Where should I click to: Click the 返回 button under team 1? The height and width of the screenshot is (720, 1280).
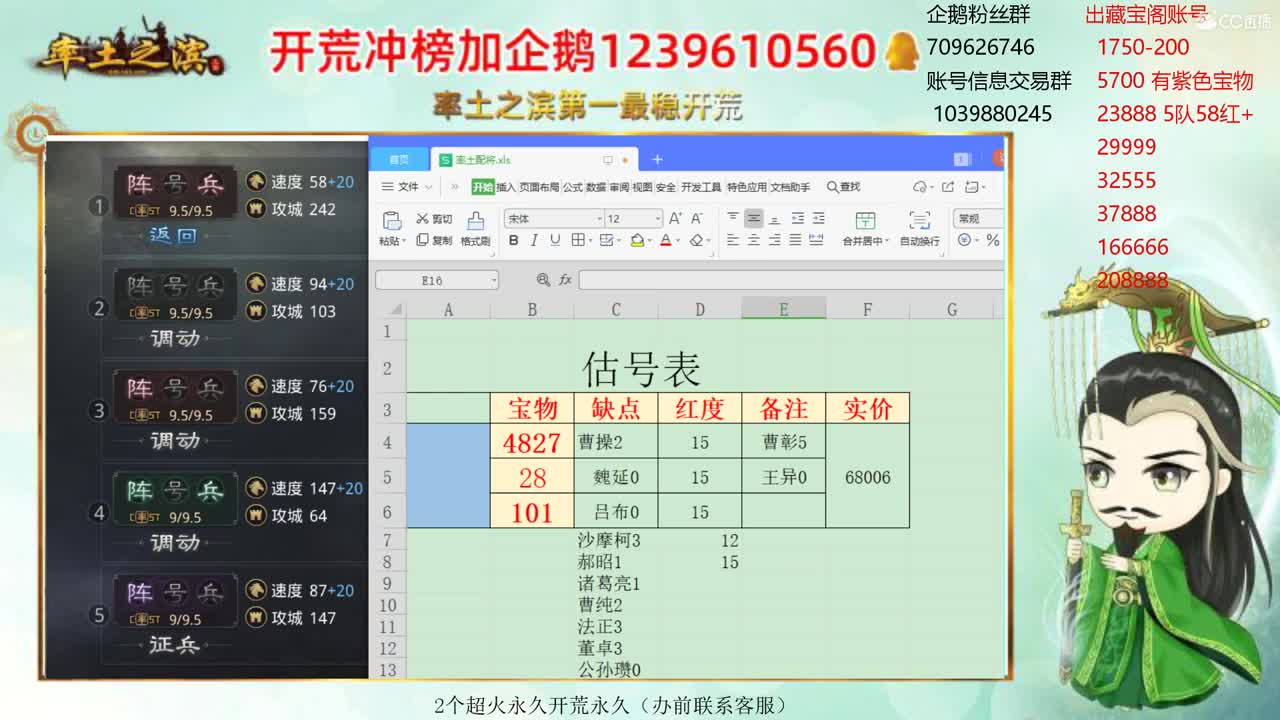tap(173, 236)
